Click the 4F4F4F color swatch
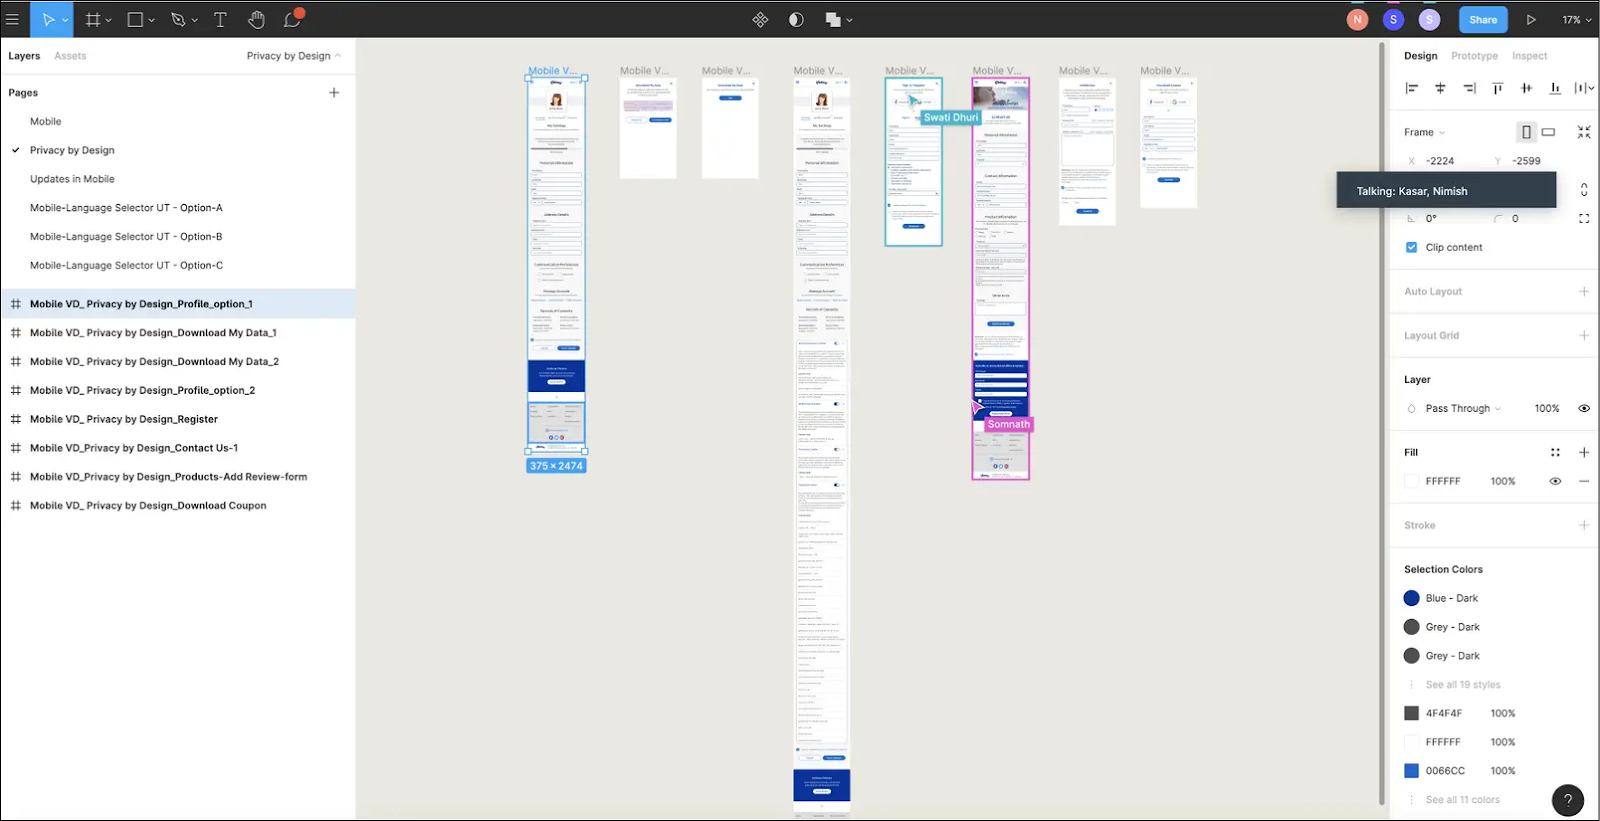Viewport: 1600px width, 821px height. (x=1411, y=713)
